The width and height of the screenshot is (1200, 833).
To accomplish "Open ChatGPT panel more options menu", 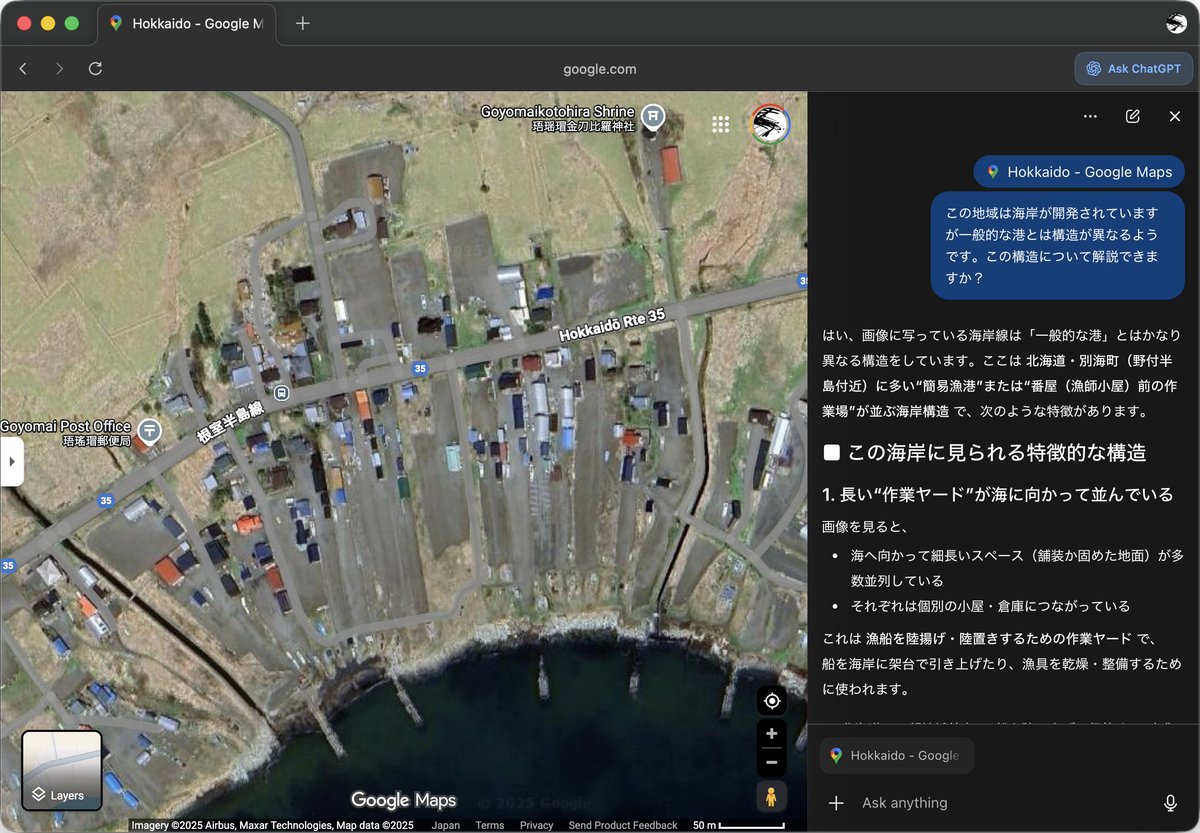I will pyautogui.click(x=1090, y=116).
